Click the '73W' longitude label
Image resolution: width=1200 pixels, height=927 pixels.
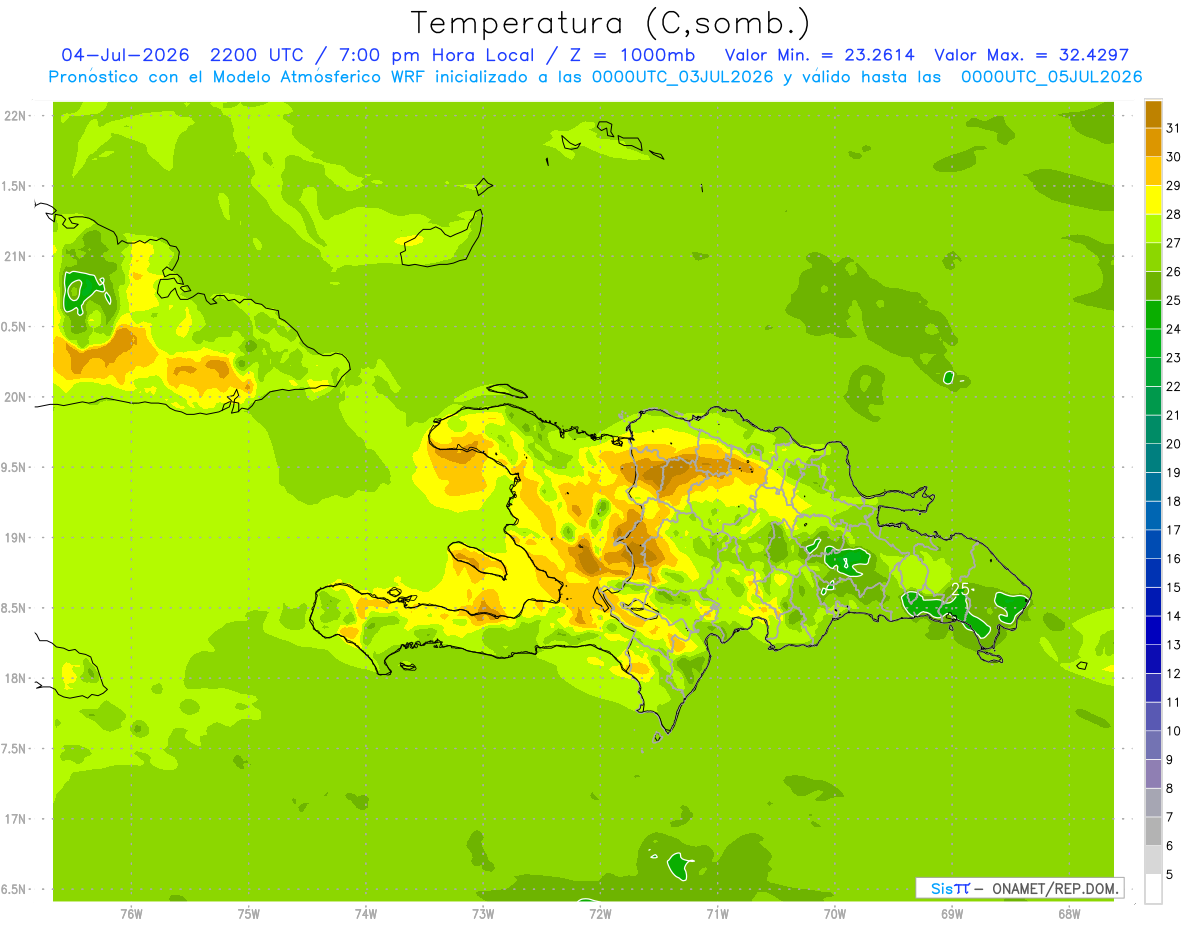point(483,914)
